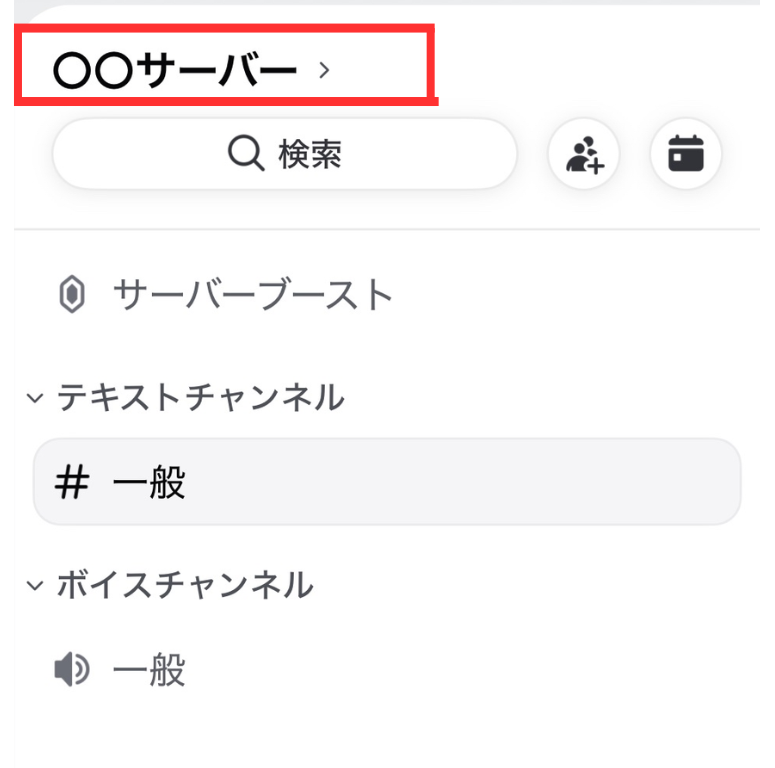Image resolution: width=775 pixels, height=768 pixels.
Task: Open the サーバーブースト link
Action: click(253, 296)
